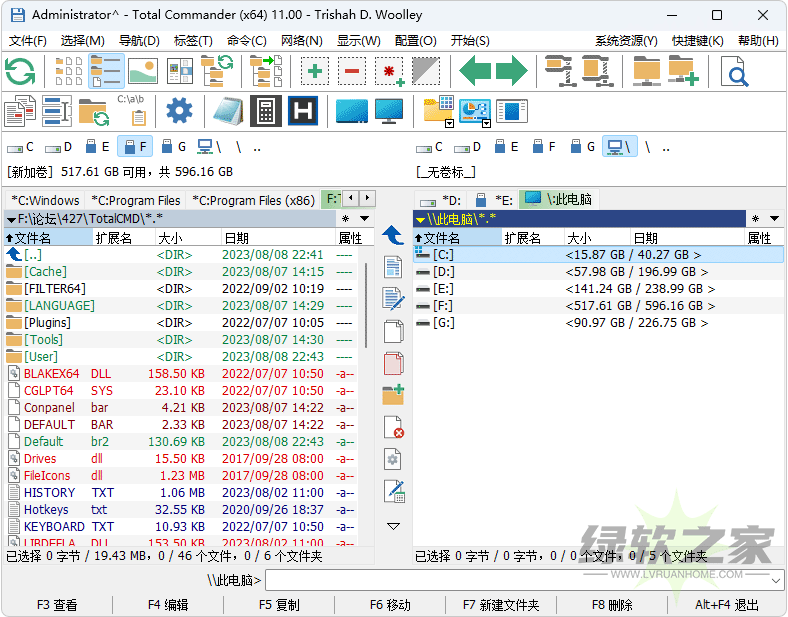Image resolution: width=788 pixels, height=617 pixels.
Task: Click the notepad icon in second toolbar
Action: pyautogui.click(x=228, y=110)
